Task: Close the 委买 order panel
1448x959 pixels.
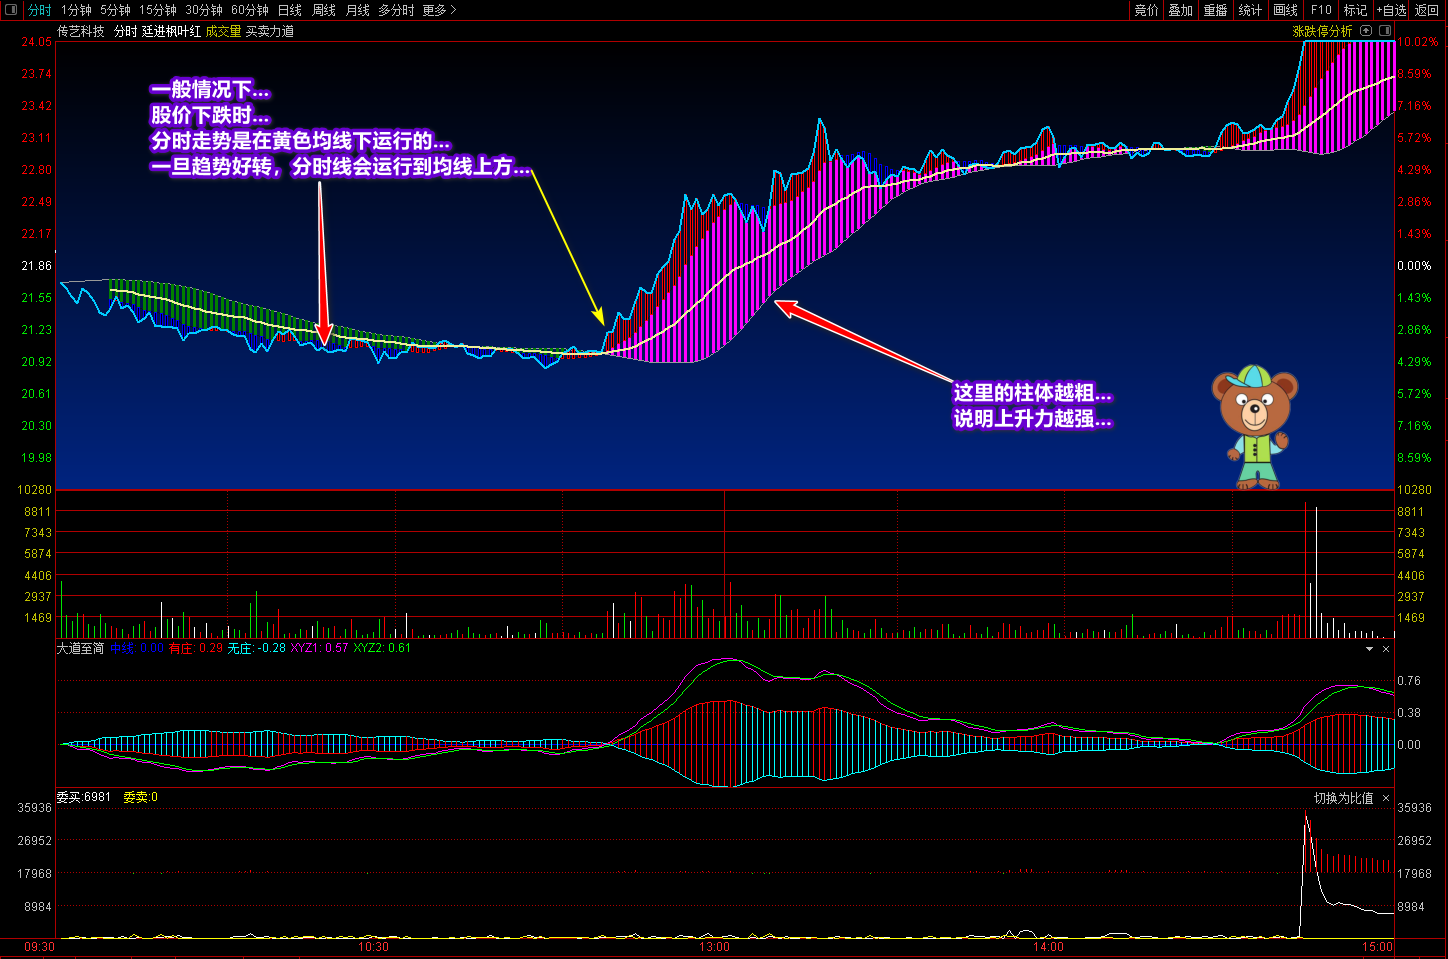Action: coord(1386,798)
